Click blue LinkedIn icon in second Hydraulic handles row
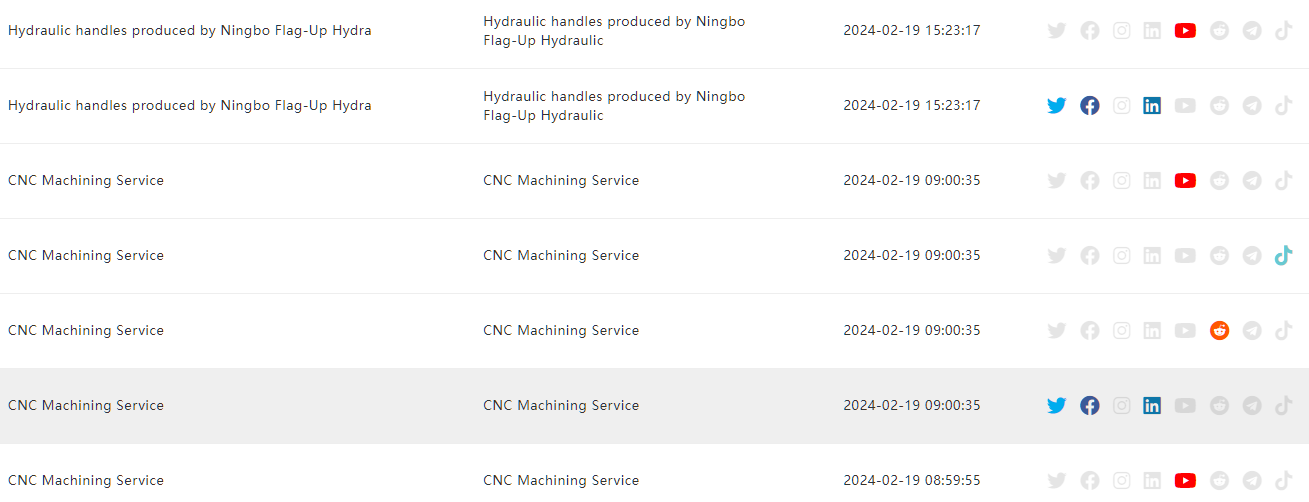The height and width of the screenshot is (502, 1309). tap(1152, 106)
